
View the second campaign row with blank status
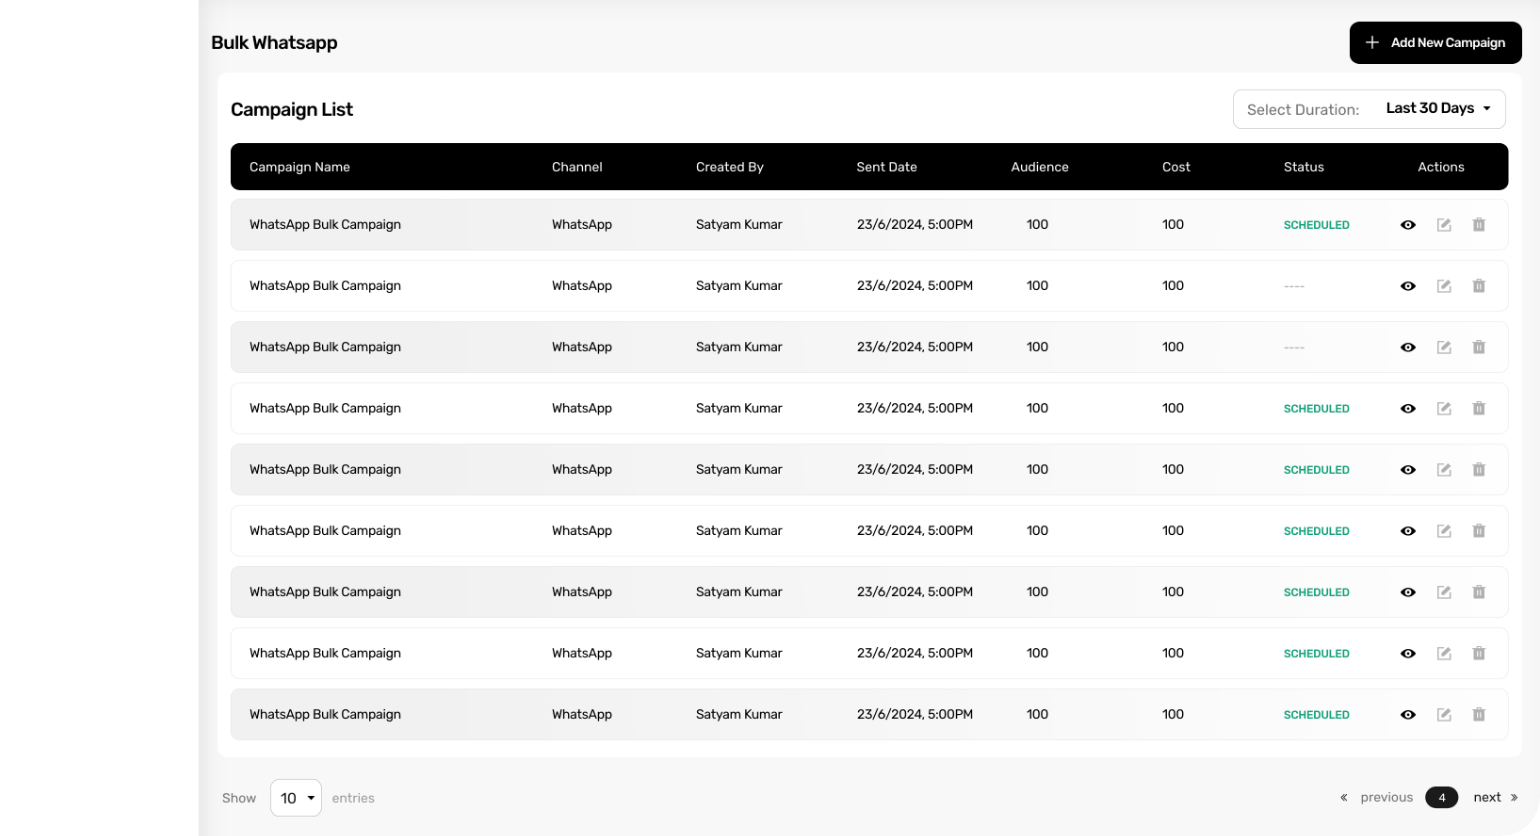point(1408,286)
